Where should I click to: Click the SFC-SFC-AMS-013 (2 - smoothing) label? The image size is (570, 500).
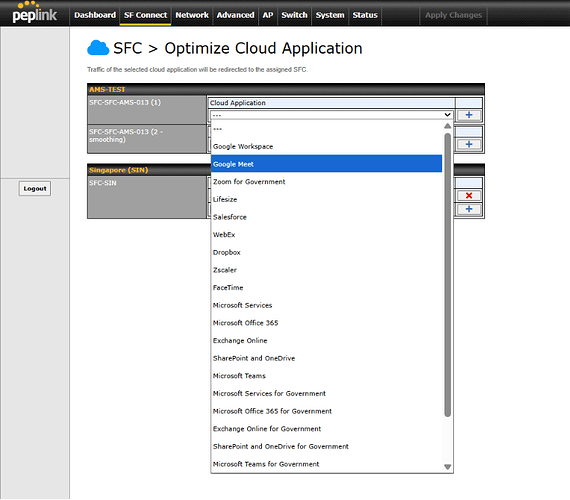pos(126,135)
